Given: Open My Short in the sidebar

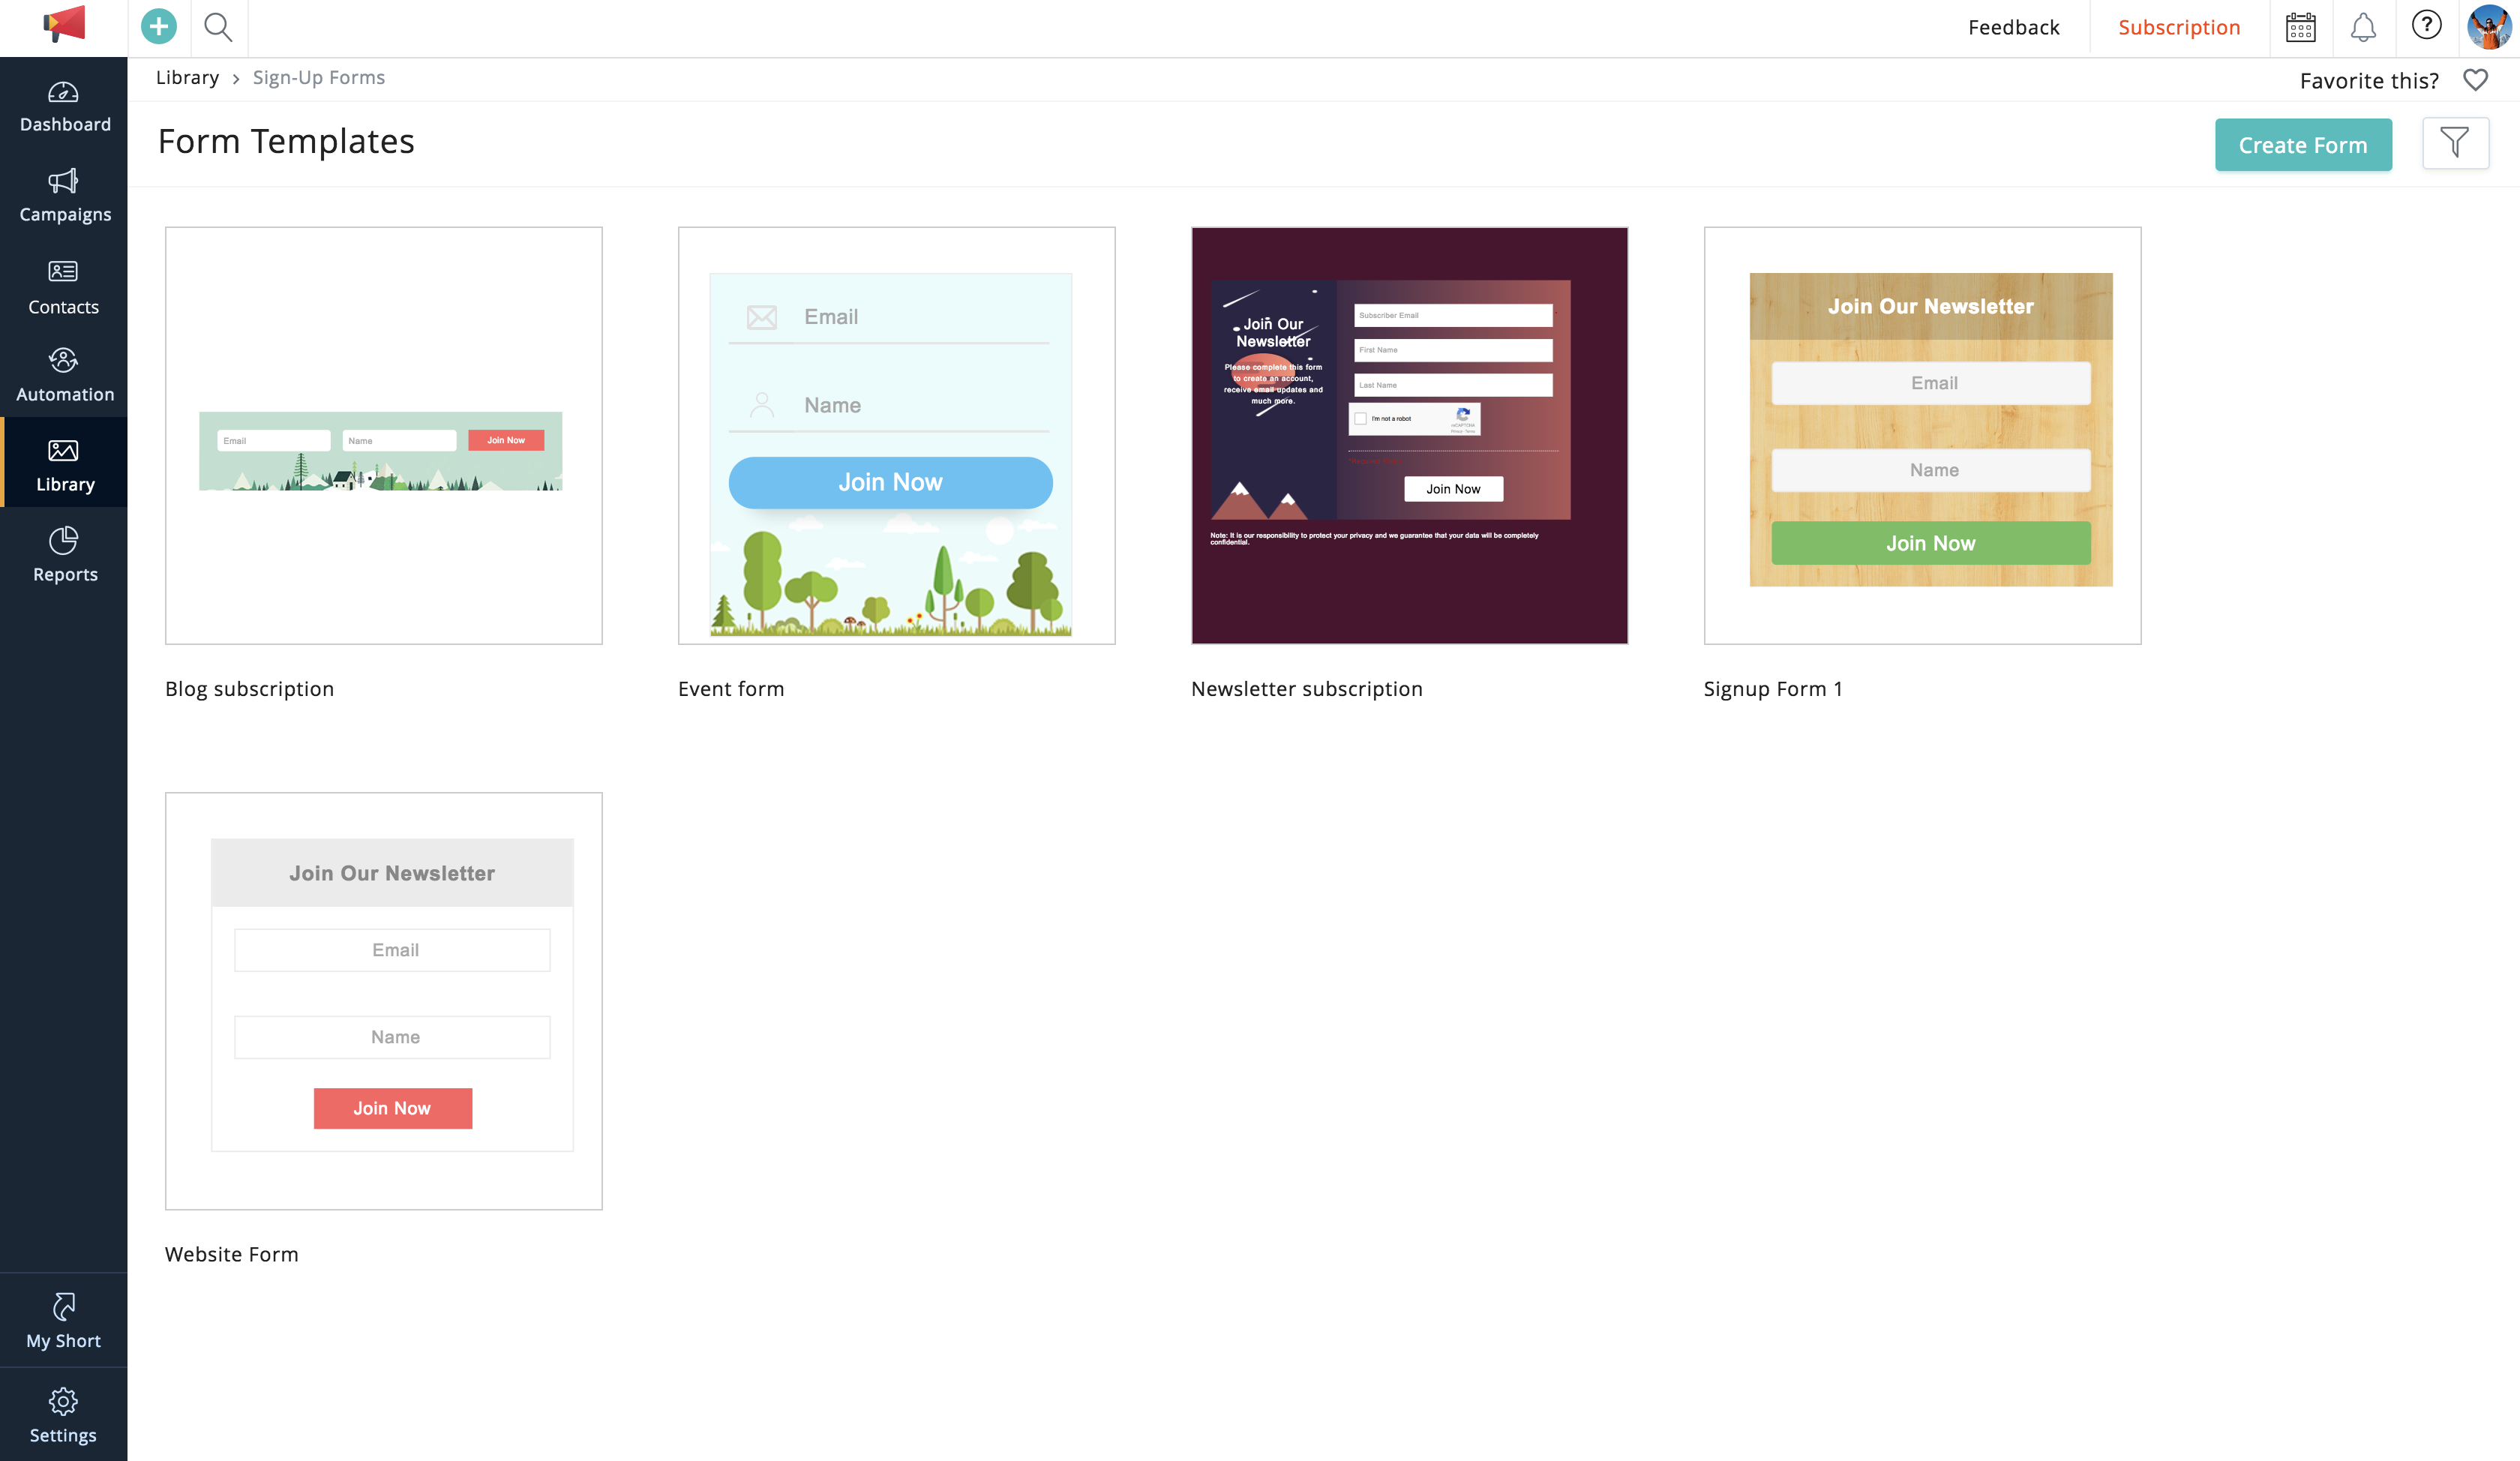Looking at the screenshot, I should 64,1321.
